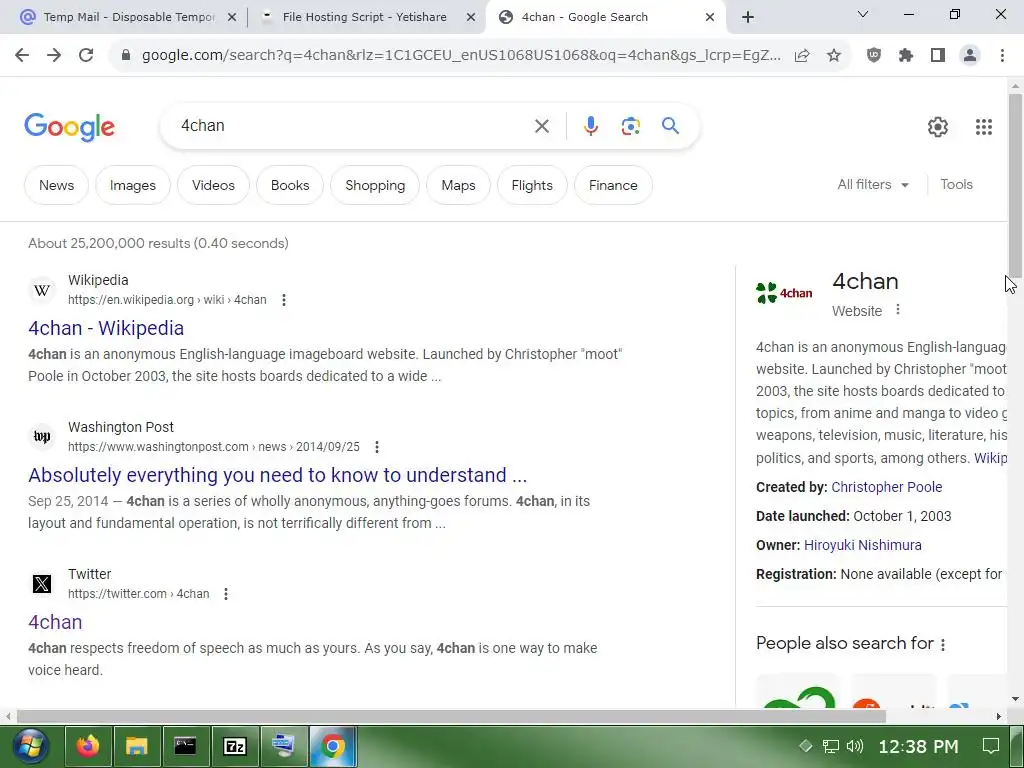Open 7-Zip from the taskbar

[234, 746]
